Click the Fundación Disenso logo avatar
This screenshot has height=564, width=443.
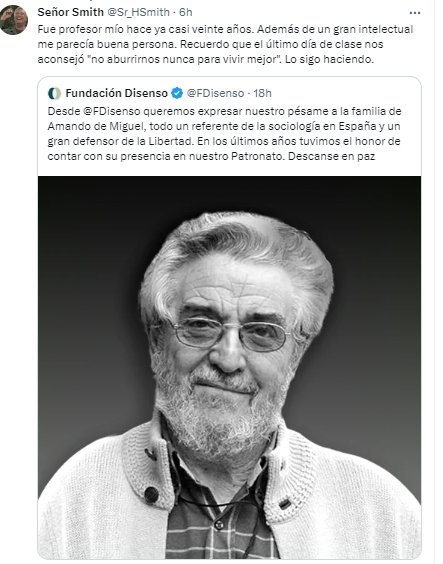coord(54,94)
